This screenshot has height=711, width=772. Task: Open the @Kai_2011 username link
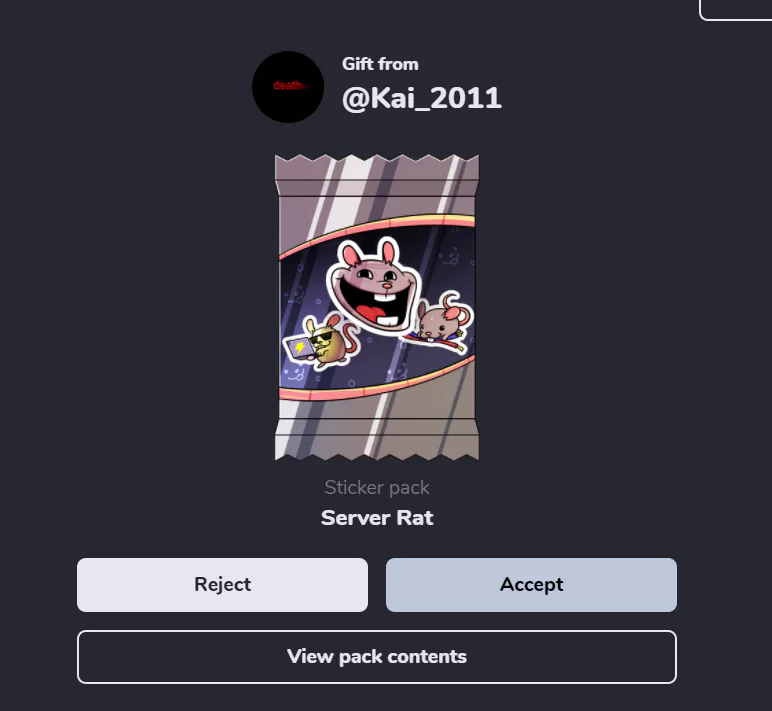[421, 98]
